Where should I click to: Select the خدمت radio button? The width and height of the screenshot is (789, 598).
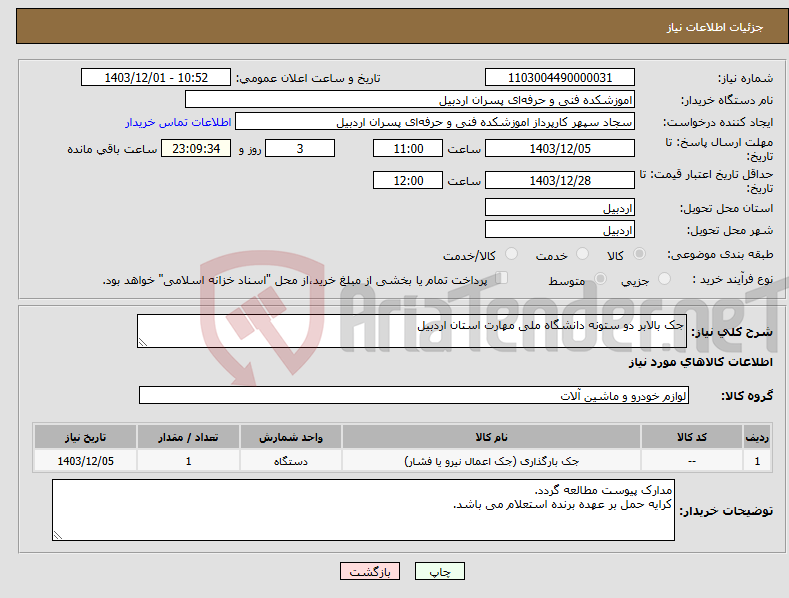(x=582, y=254)
